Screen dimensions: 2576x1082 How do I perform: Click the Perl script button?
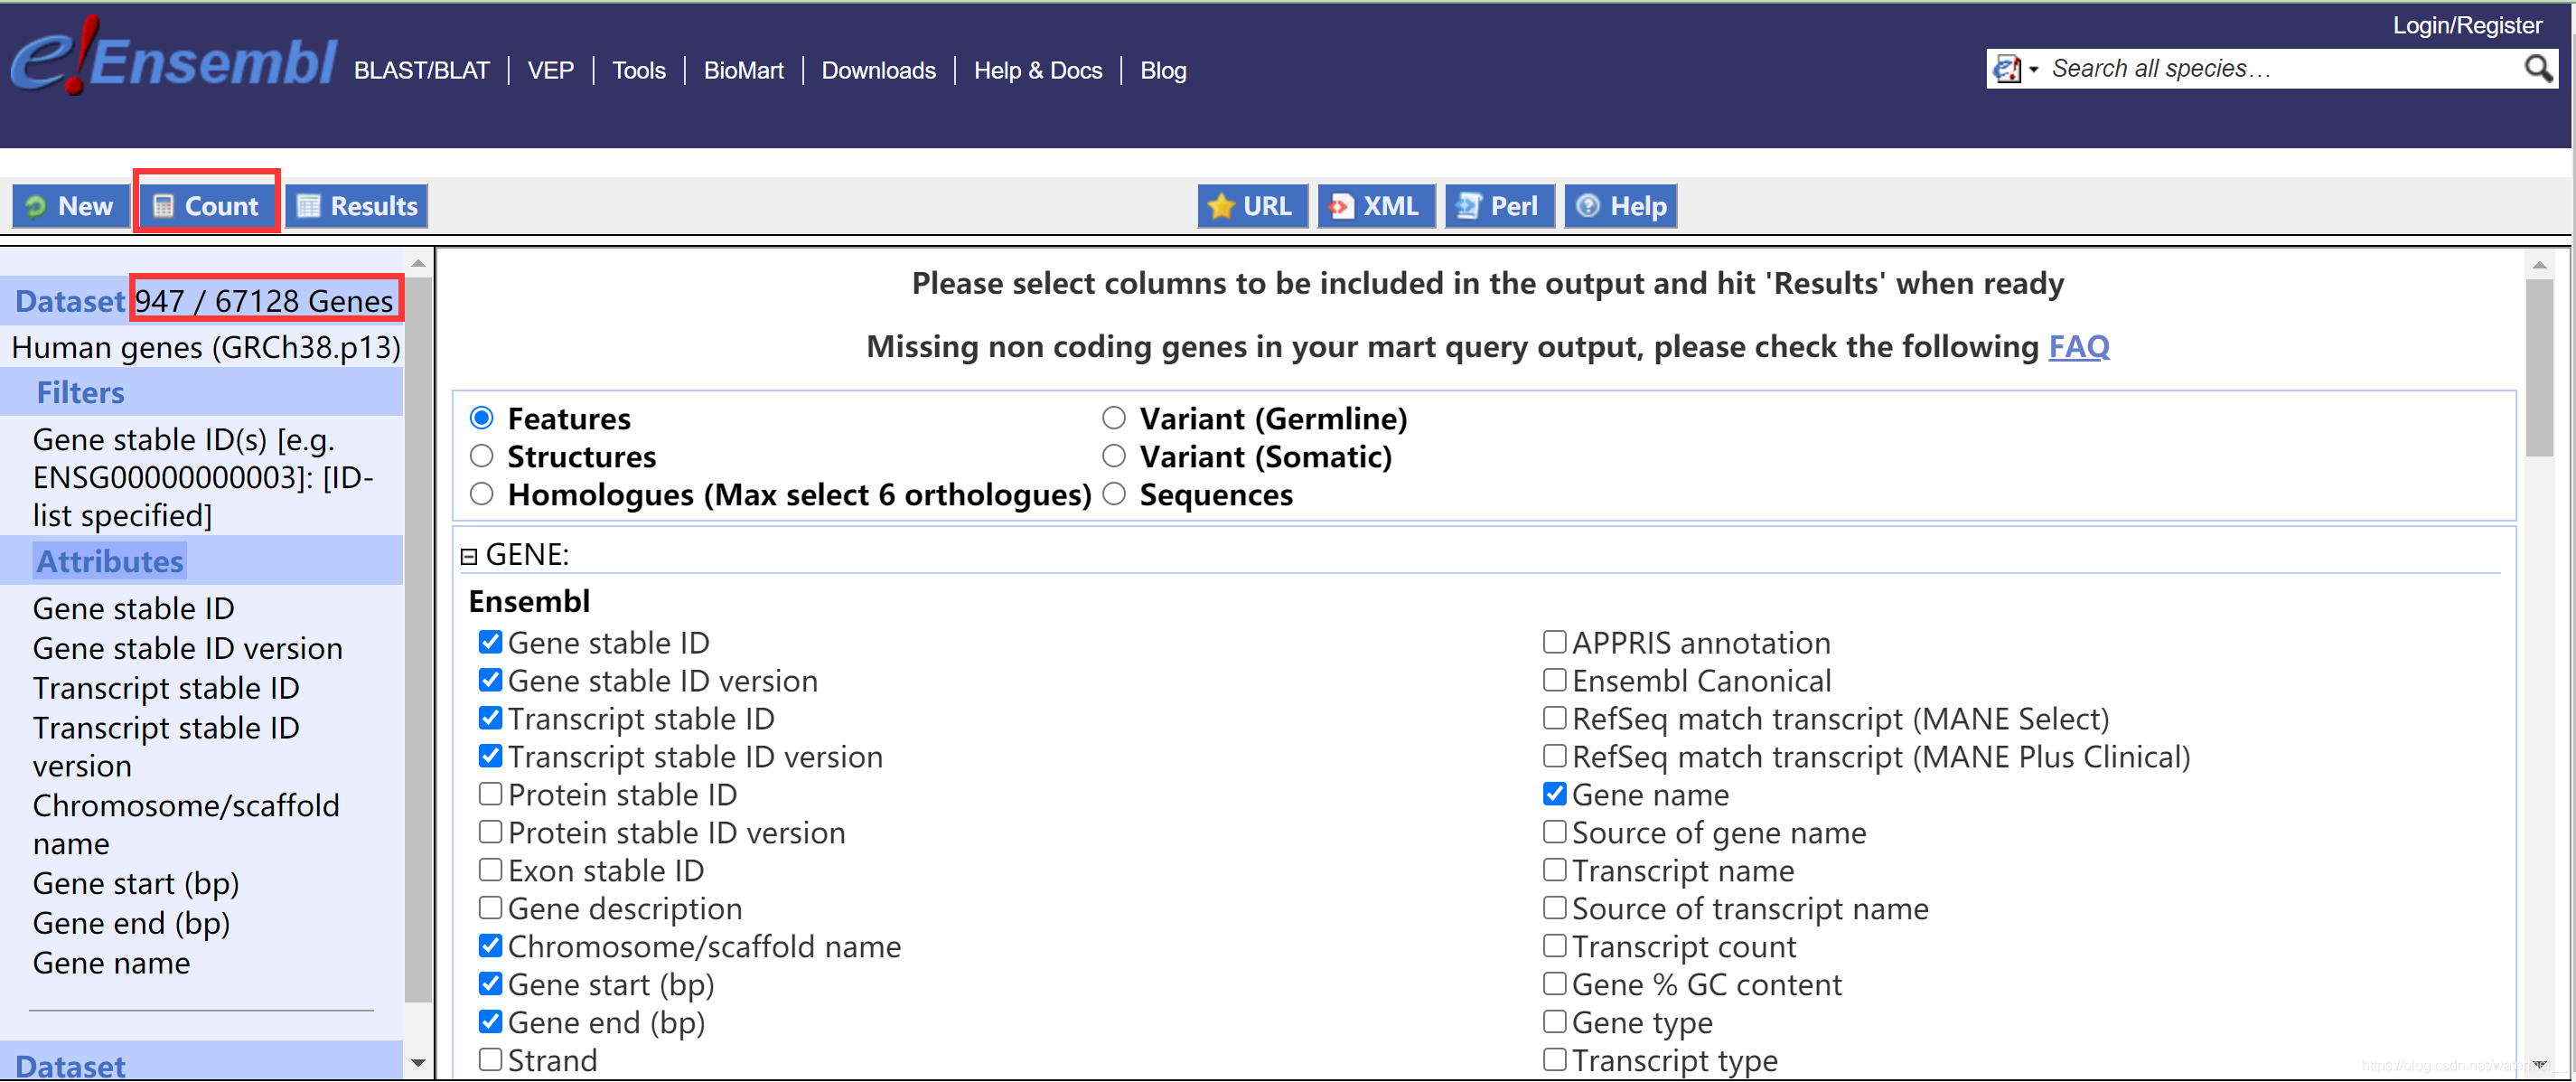[1498, 206]
